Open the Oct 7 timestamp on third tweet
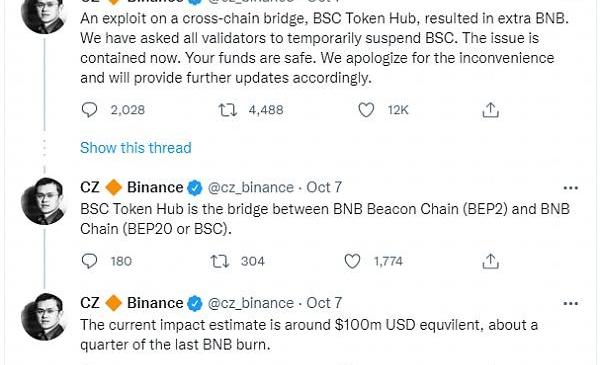This screenshot has width=600, height=365. pos(324,303)
